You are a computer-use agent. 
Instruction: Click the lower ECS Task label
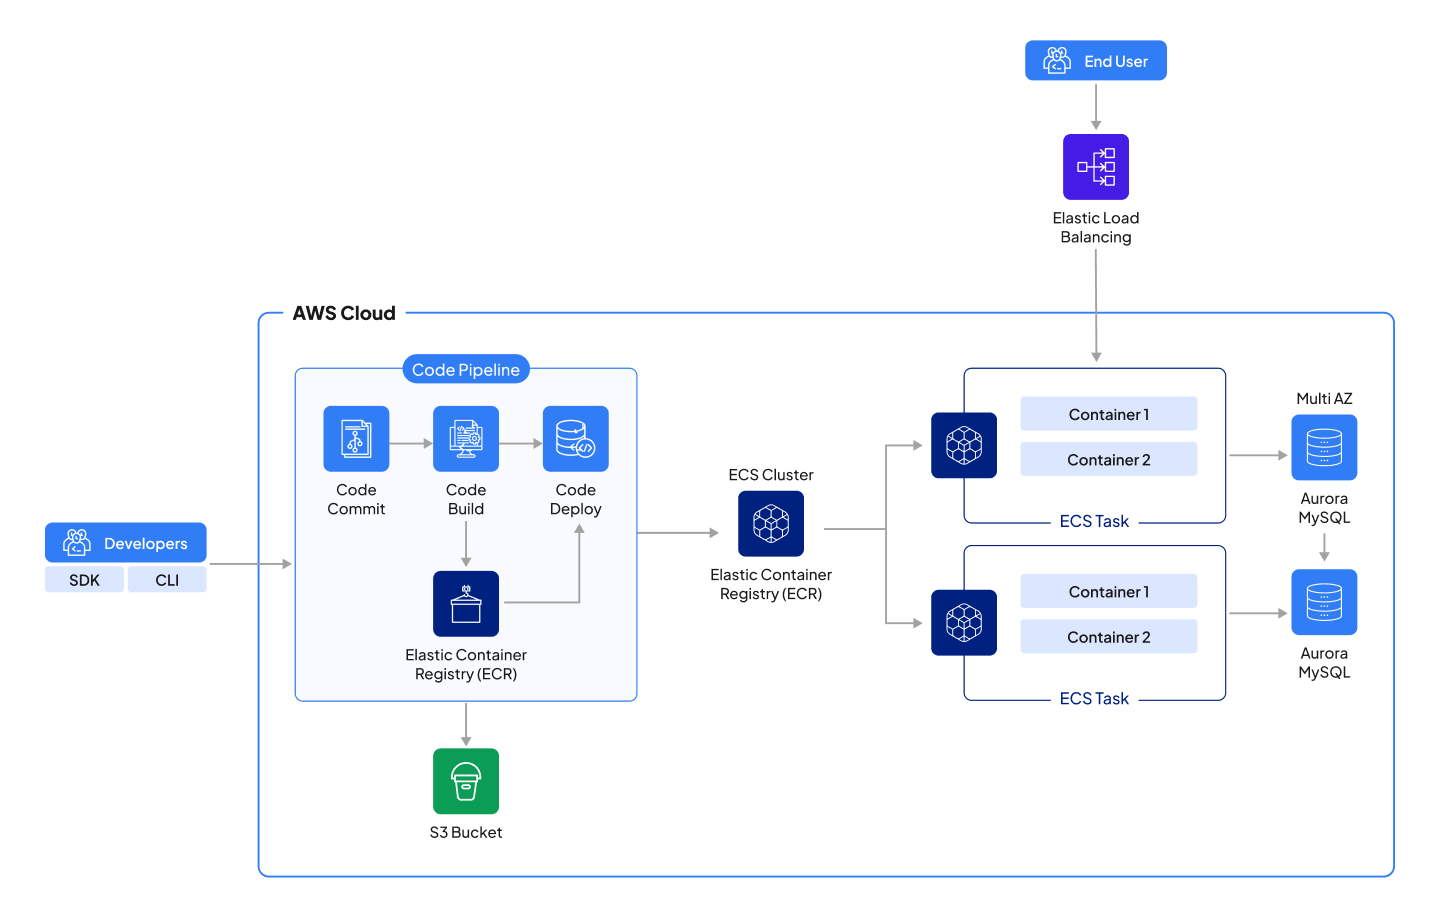tap(1094, 698)
